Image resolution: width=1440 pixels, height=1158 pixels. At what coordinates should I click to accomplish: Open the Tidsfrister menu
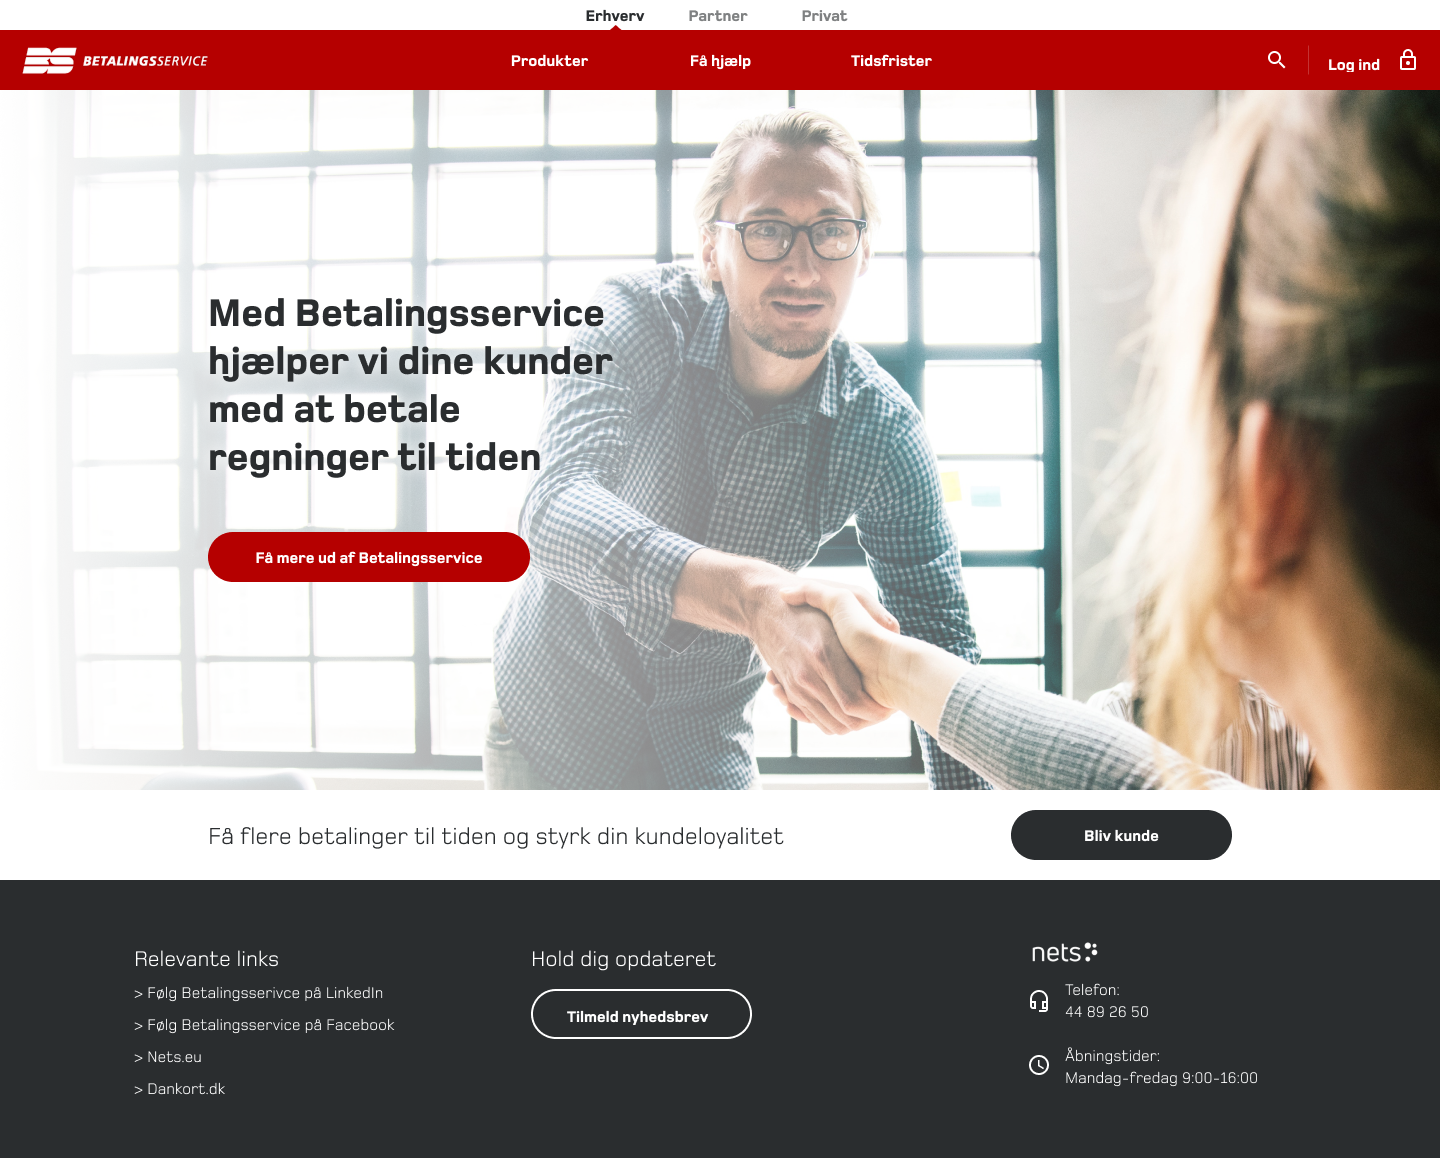(891, 61)
